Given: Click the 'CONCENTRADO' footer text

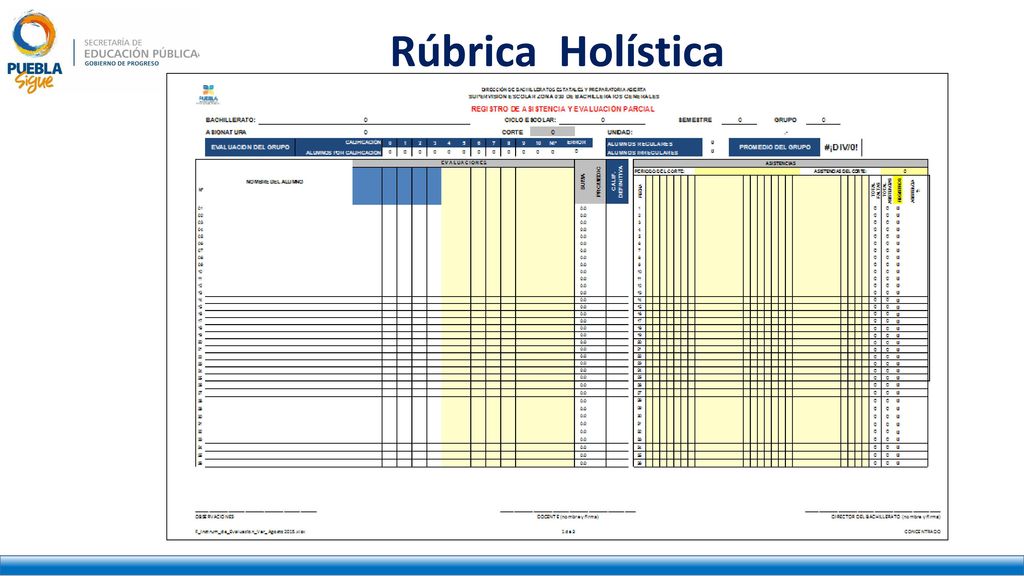Looking at the screenshot, I should point(922,532).
